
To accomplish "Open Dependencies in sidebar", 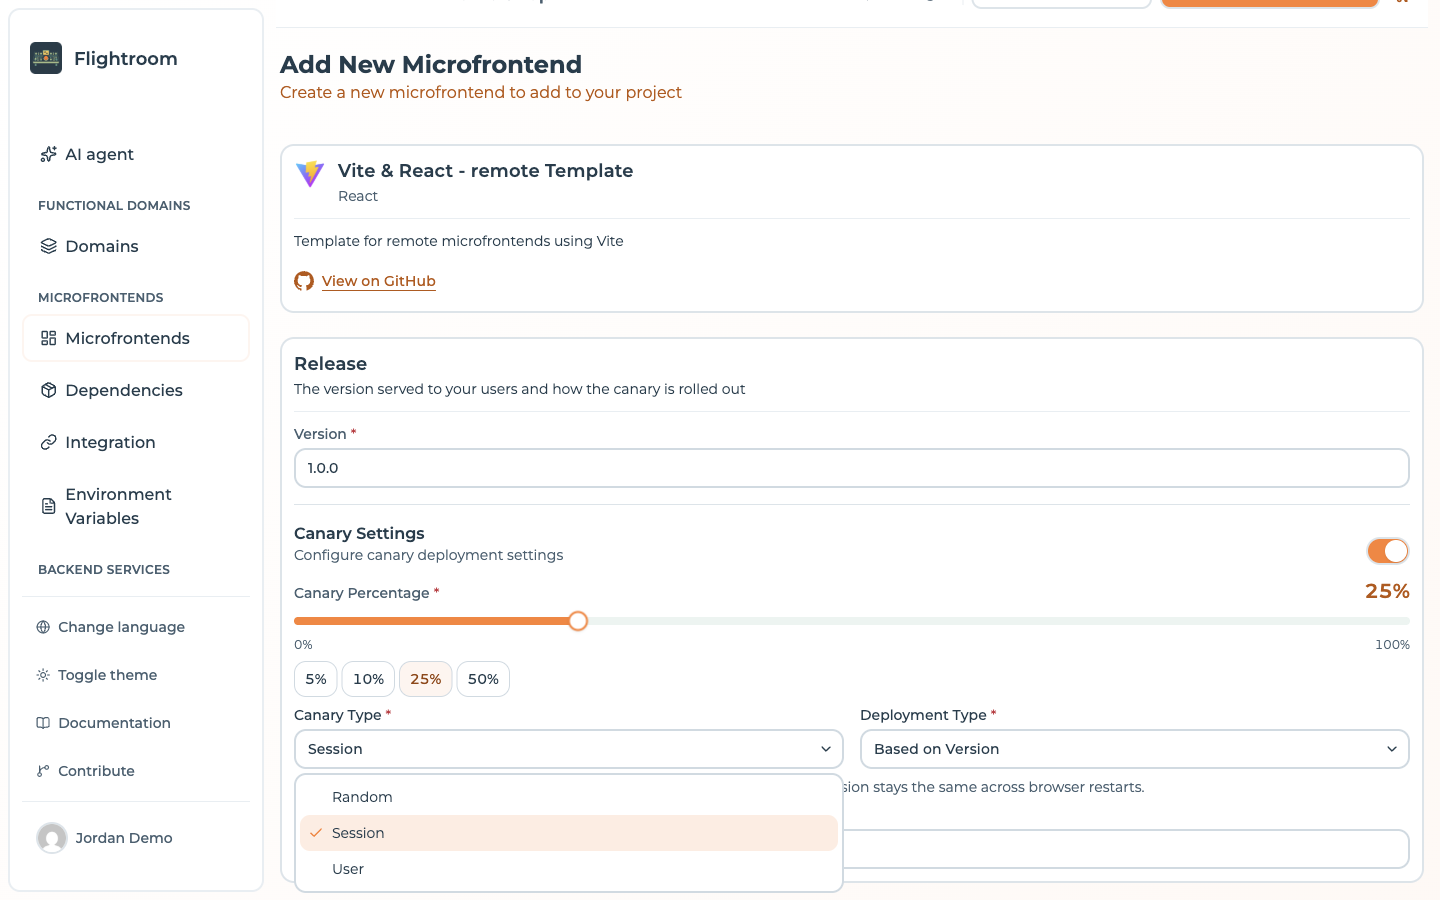I will click(136, 390).
